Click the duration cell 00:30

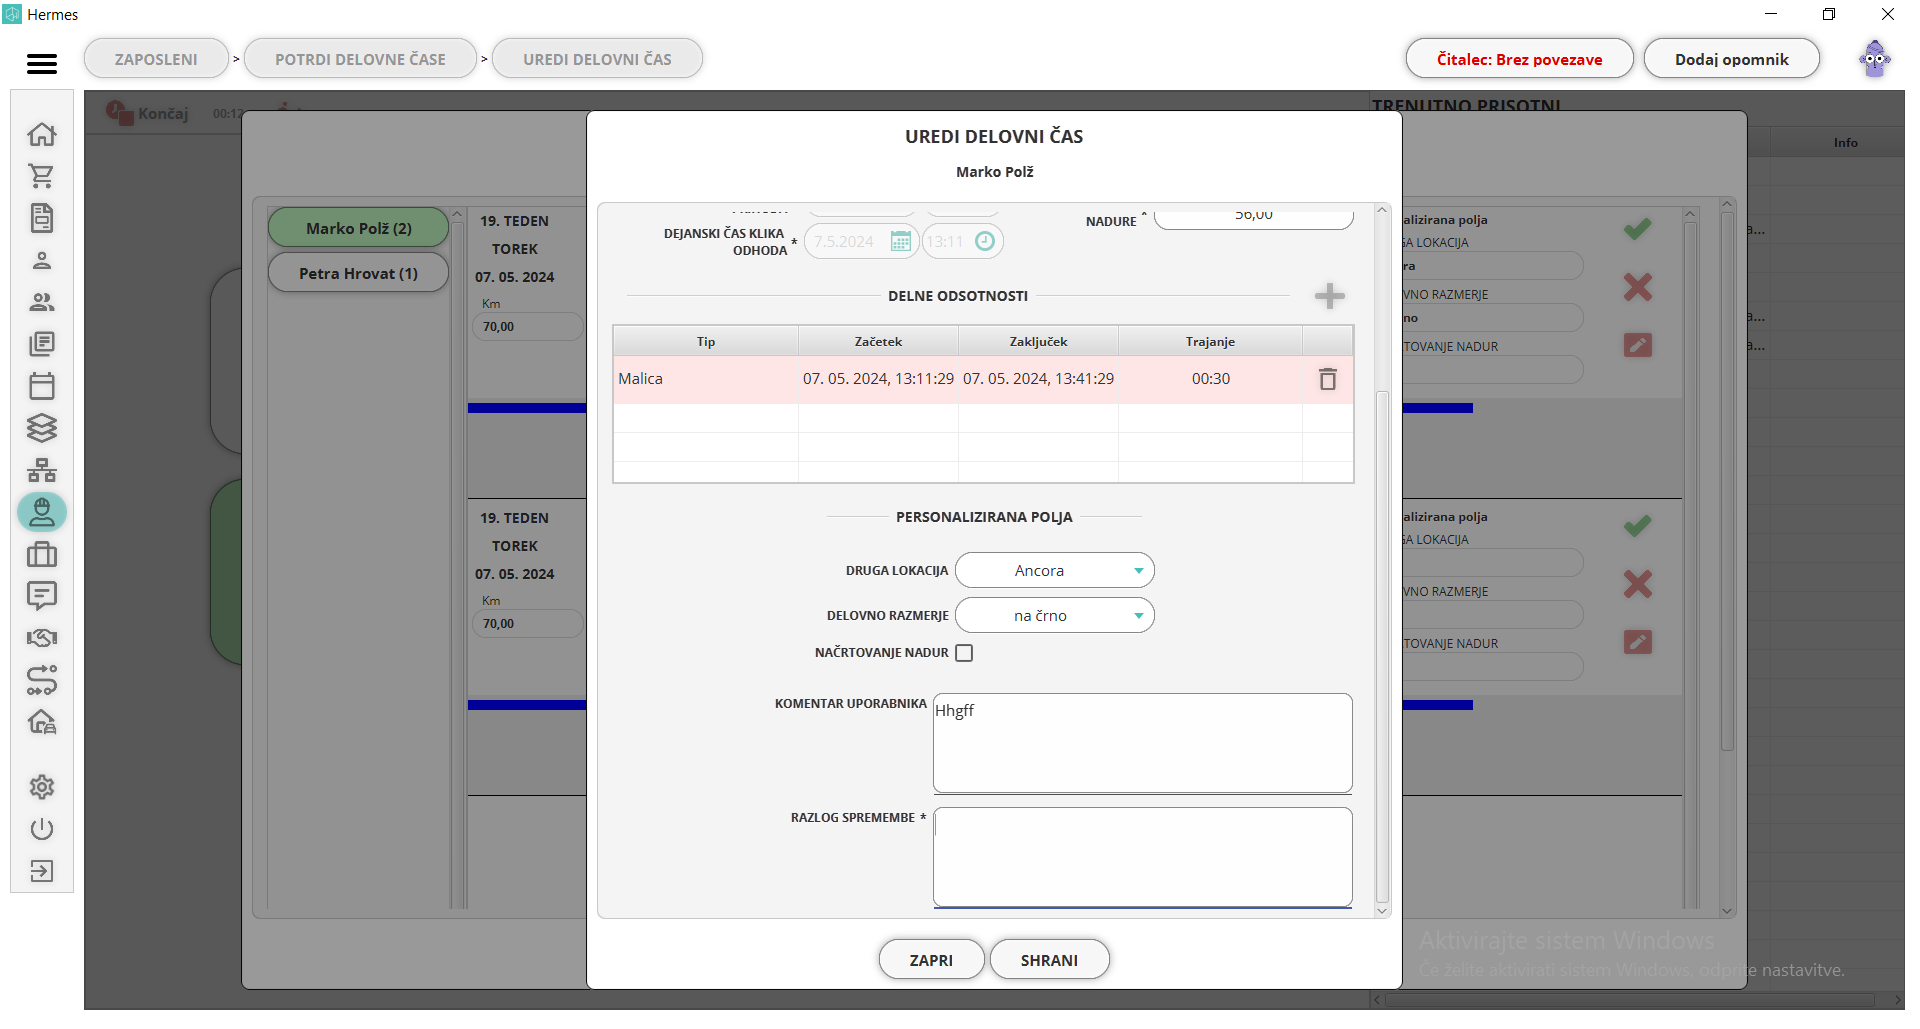tap(1210, 379)
